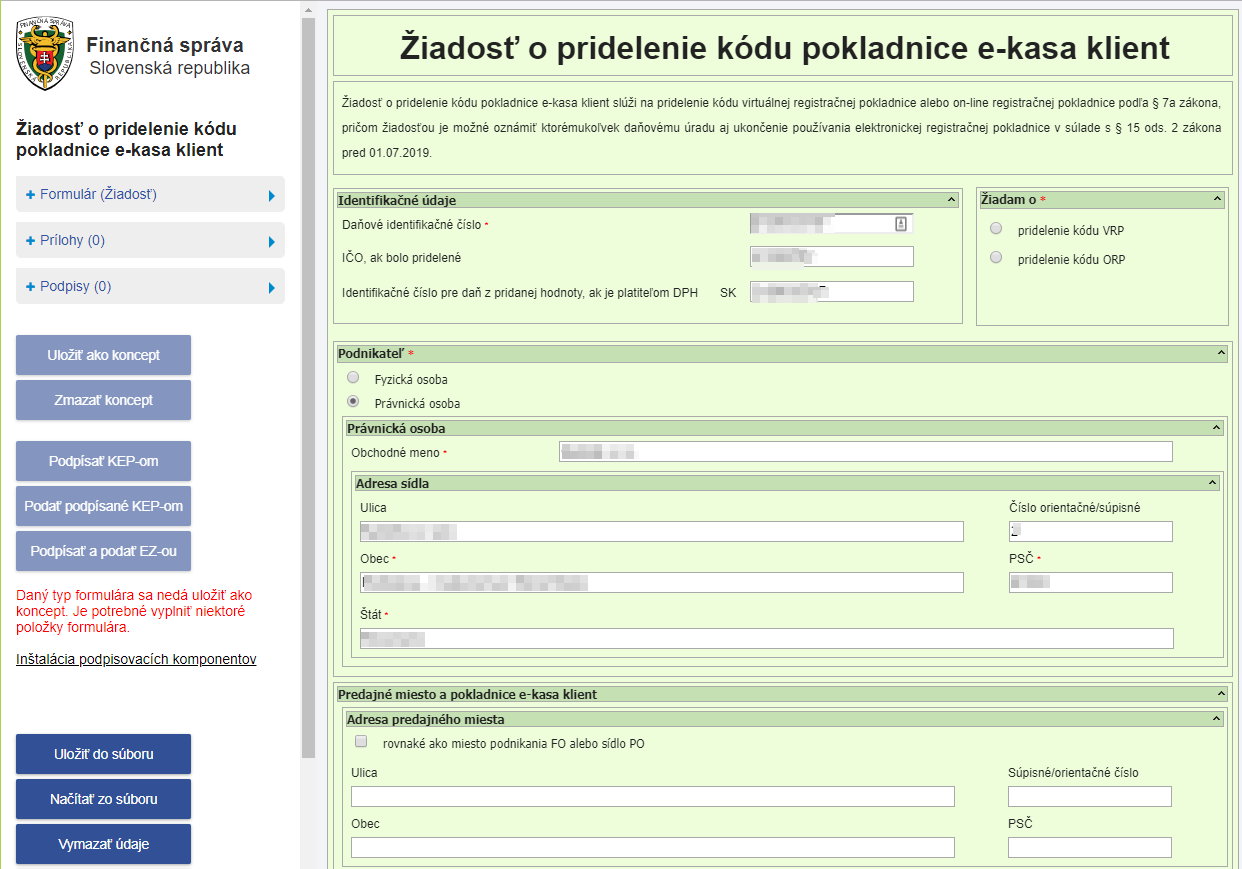Check the rovnaké ako miesto podnikania checkbox
The image size is (1242, 869).
point(361,742)
